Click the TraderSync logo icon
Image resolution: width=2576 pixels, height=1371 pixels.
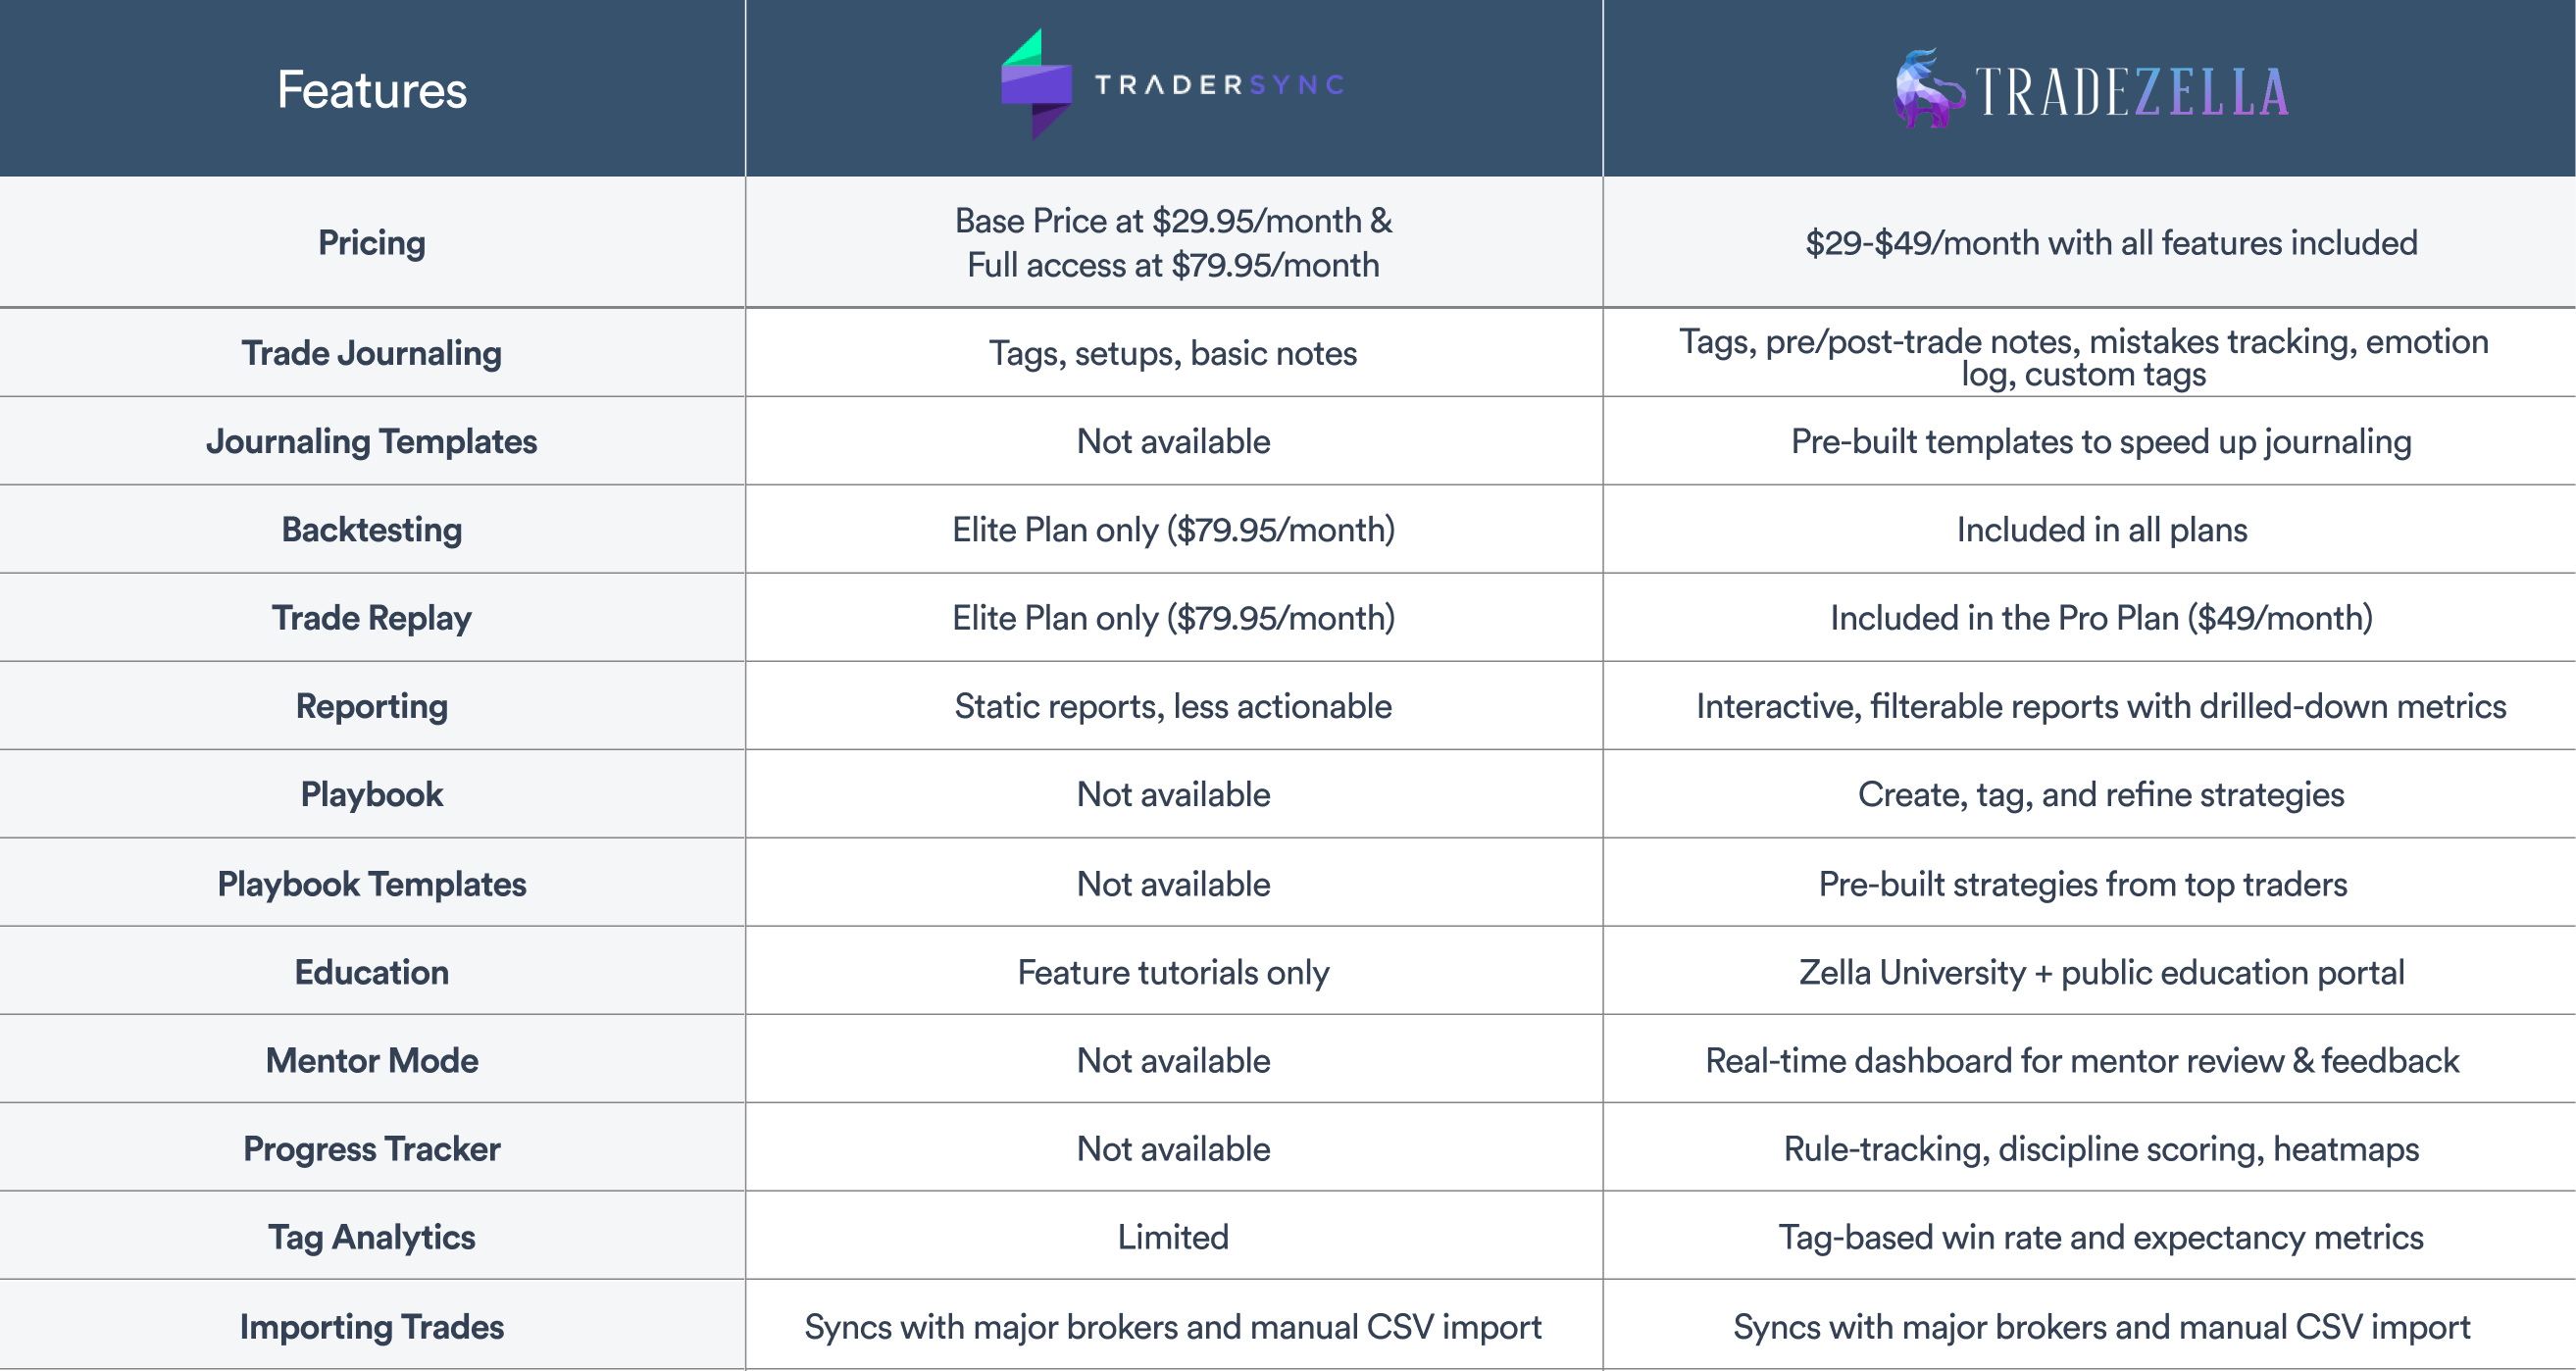[x=1036, y=85]
